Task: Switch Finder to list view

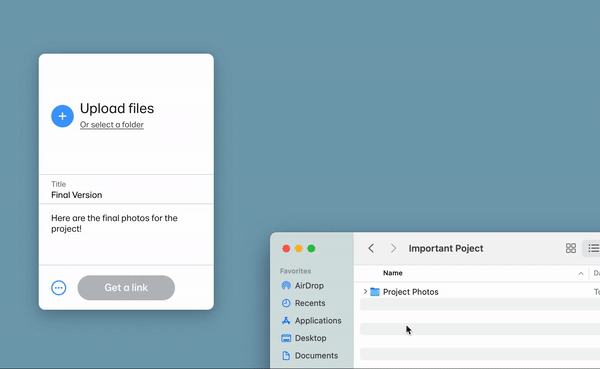Action: [593, 248]
